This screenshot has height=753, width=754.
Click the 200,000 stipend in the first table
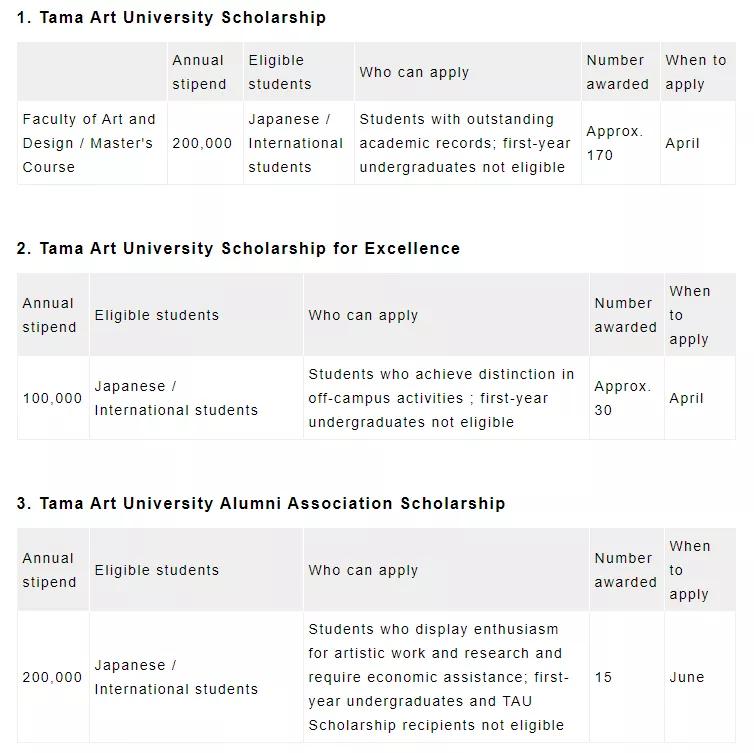pyautogui.click(x=202, y=143)
